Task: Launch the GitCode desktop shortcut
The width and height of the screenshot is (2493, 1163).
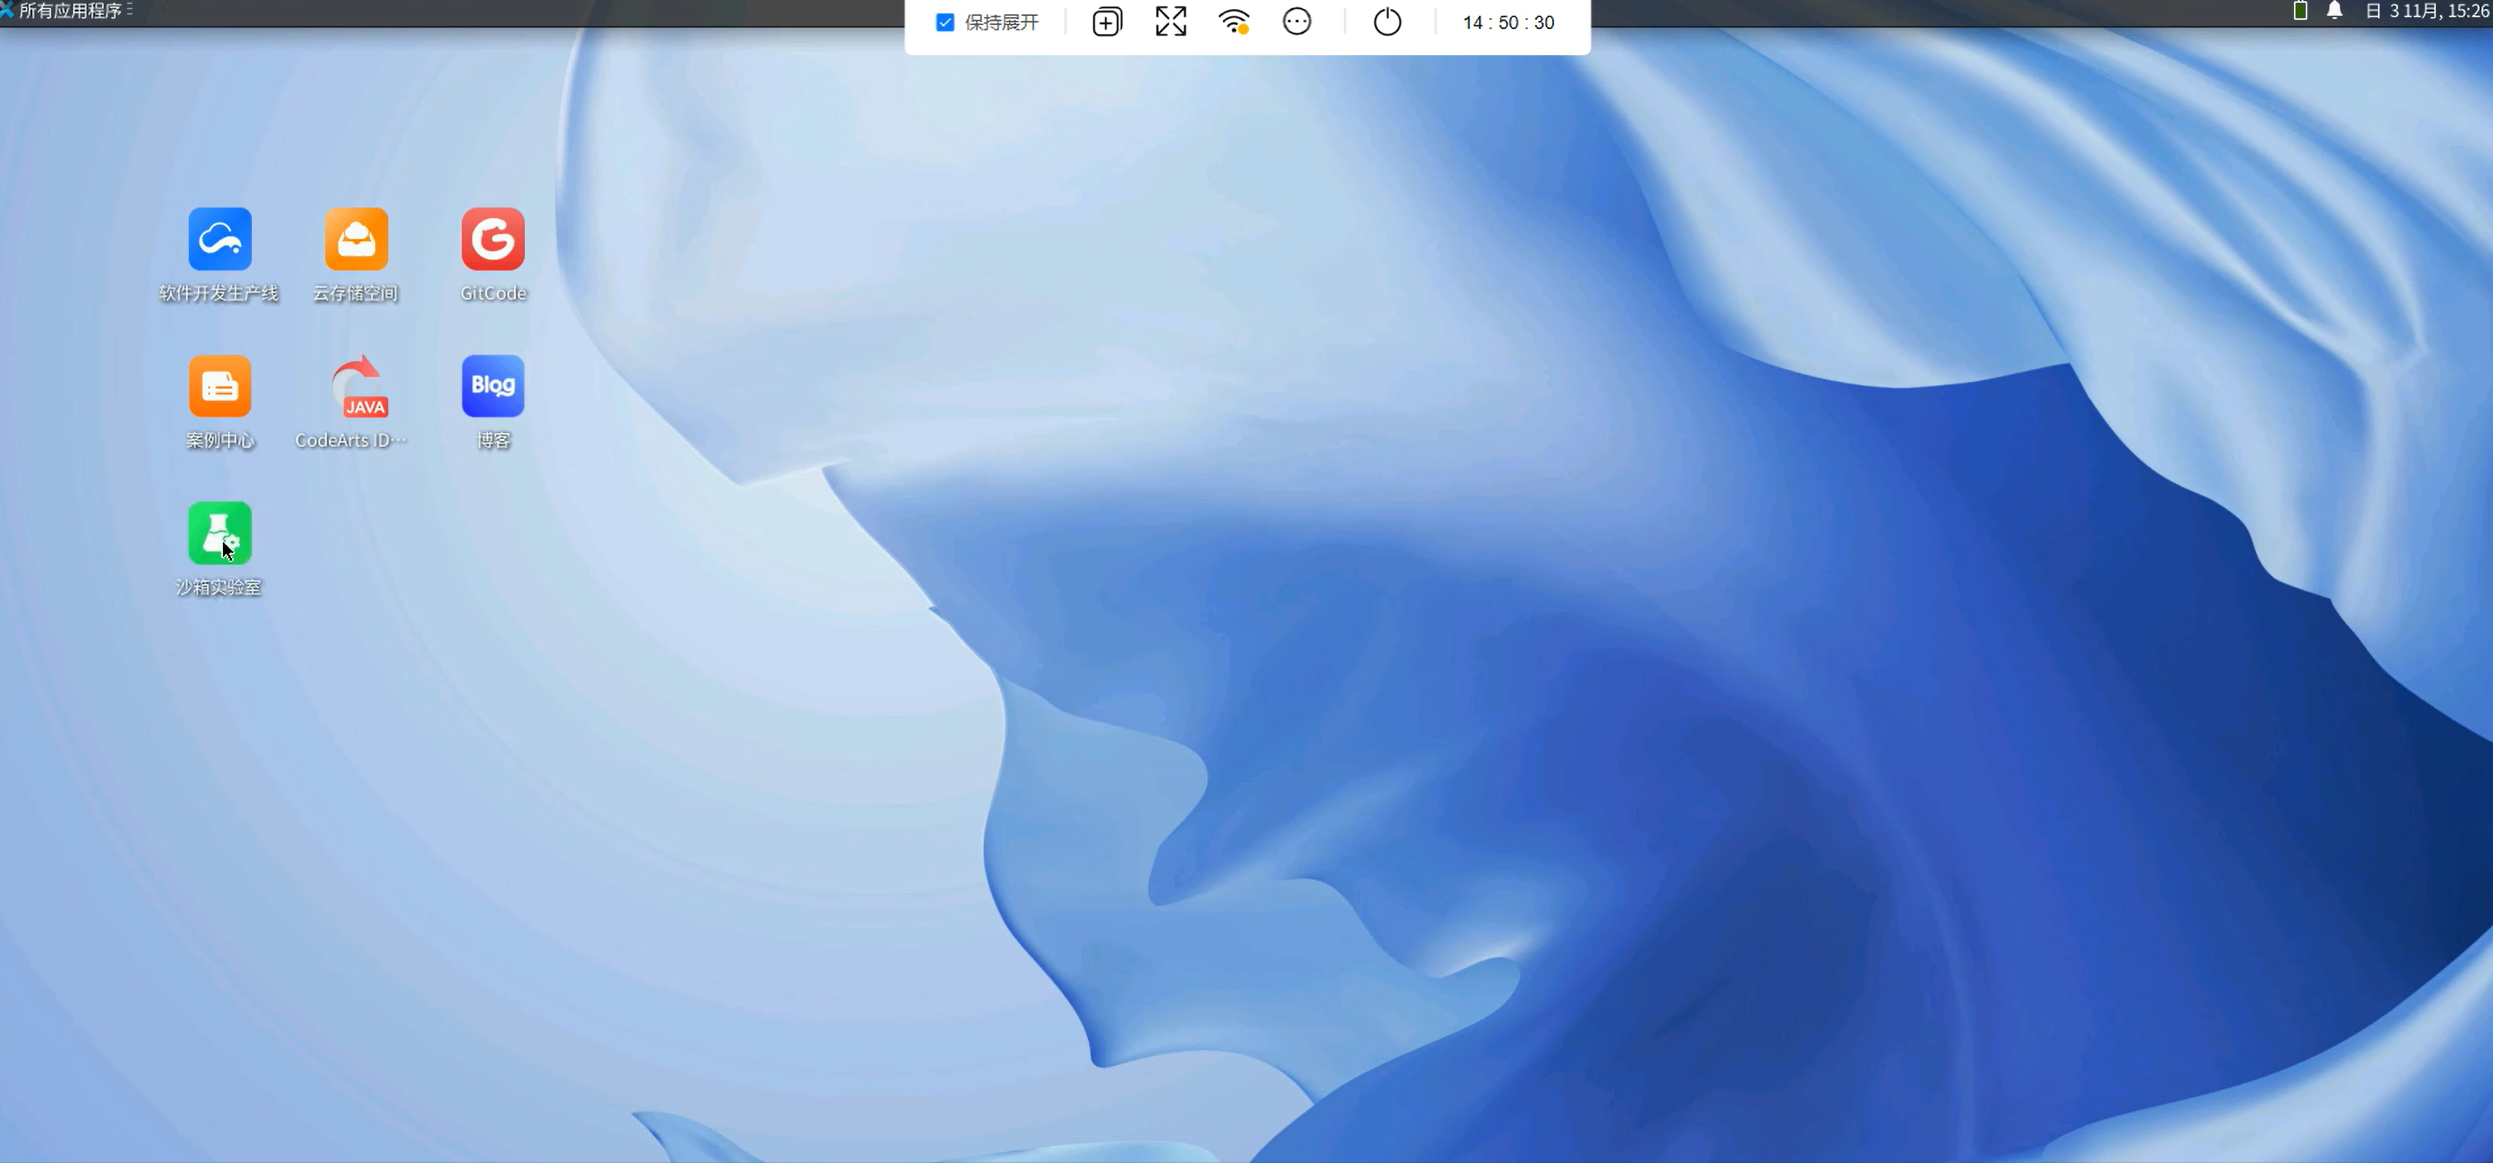Action: pyautogui.click(x=492, y=239)
